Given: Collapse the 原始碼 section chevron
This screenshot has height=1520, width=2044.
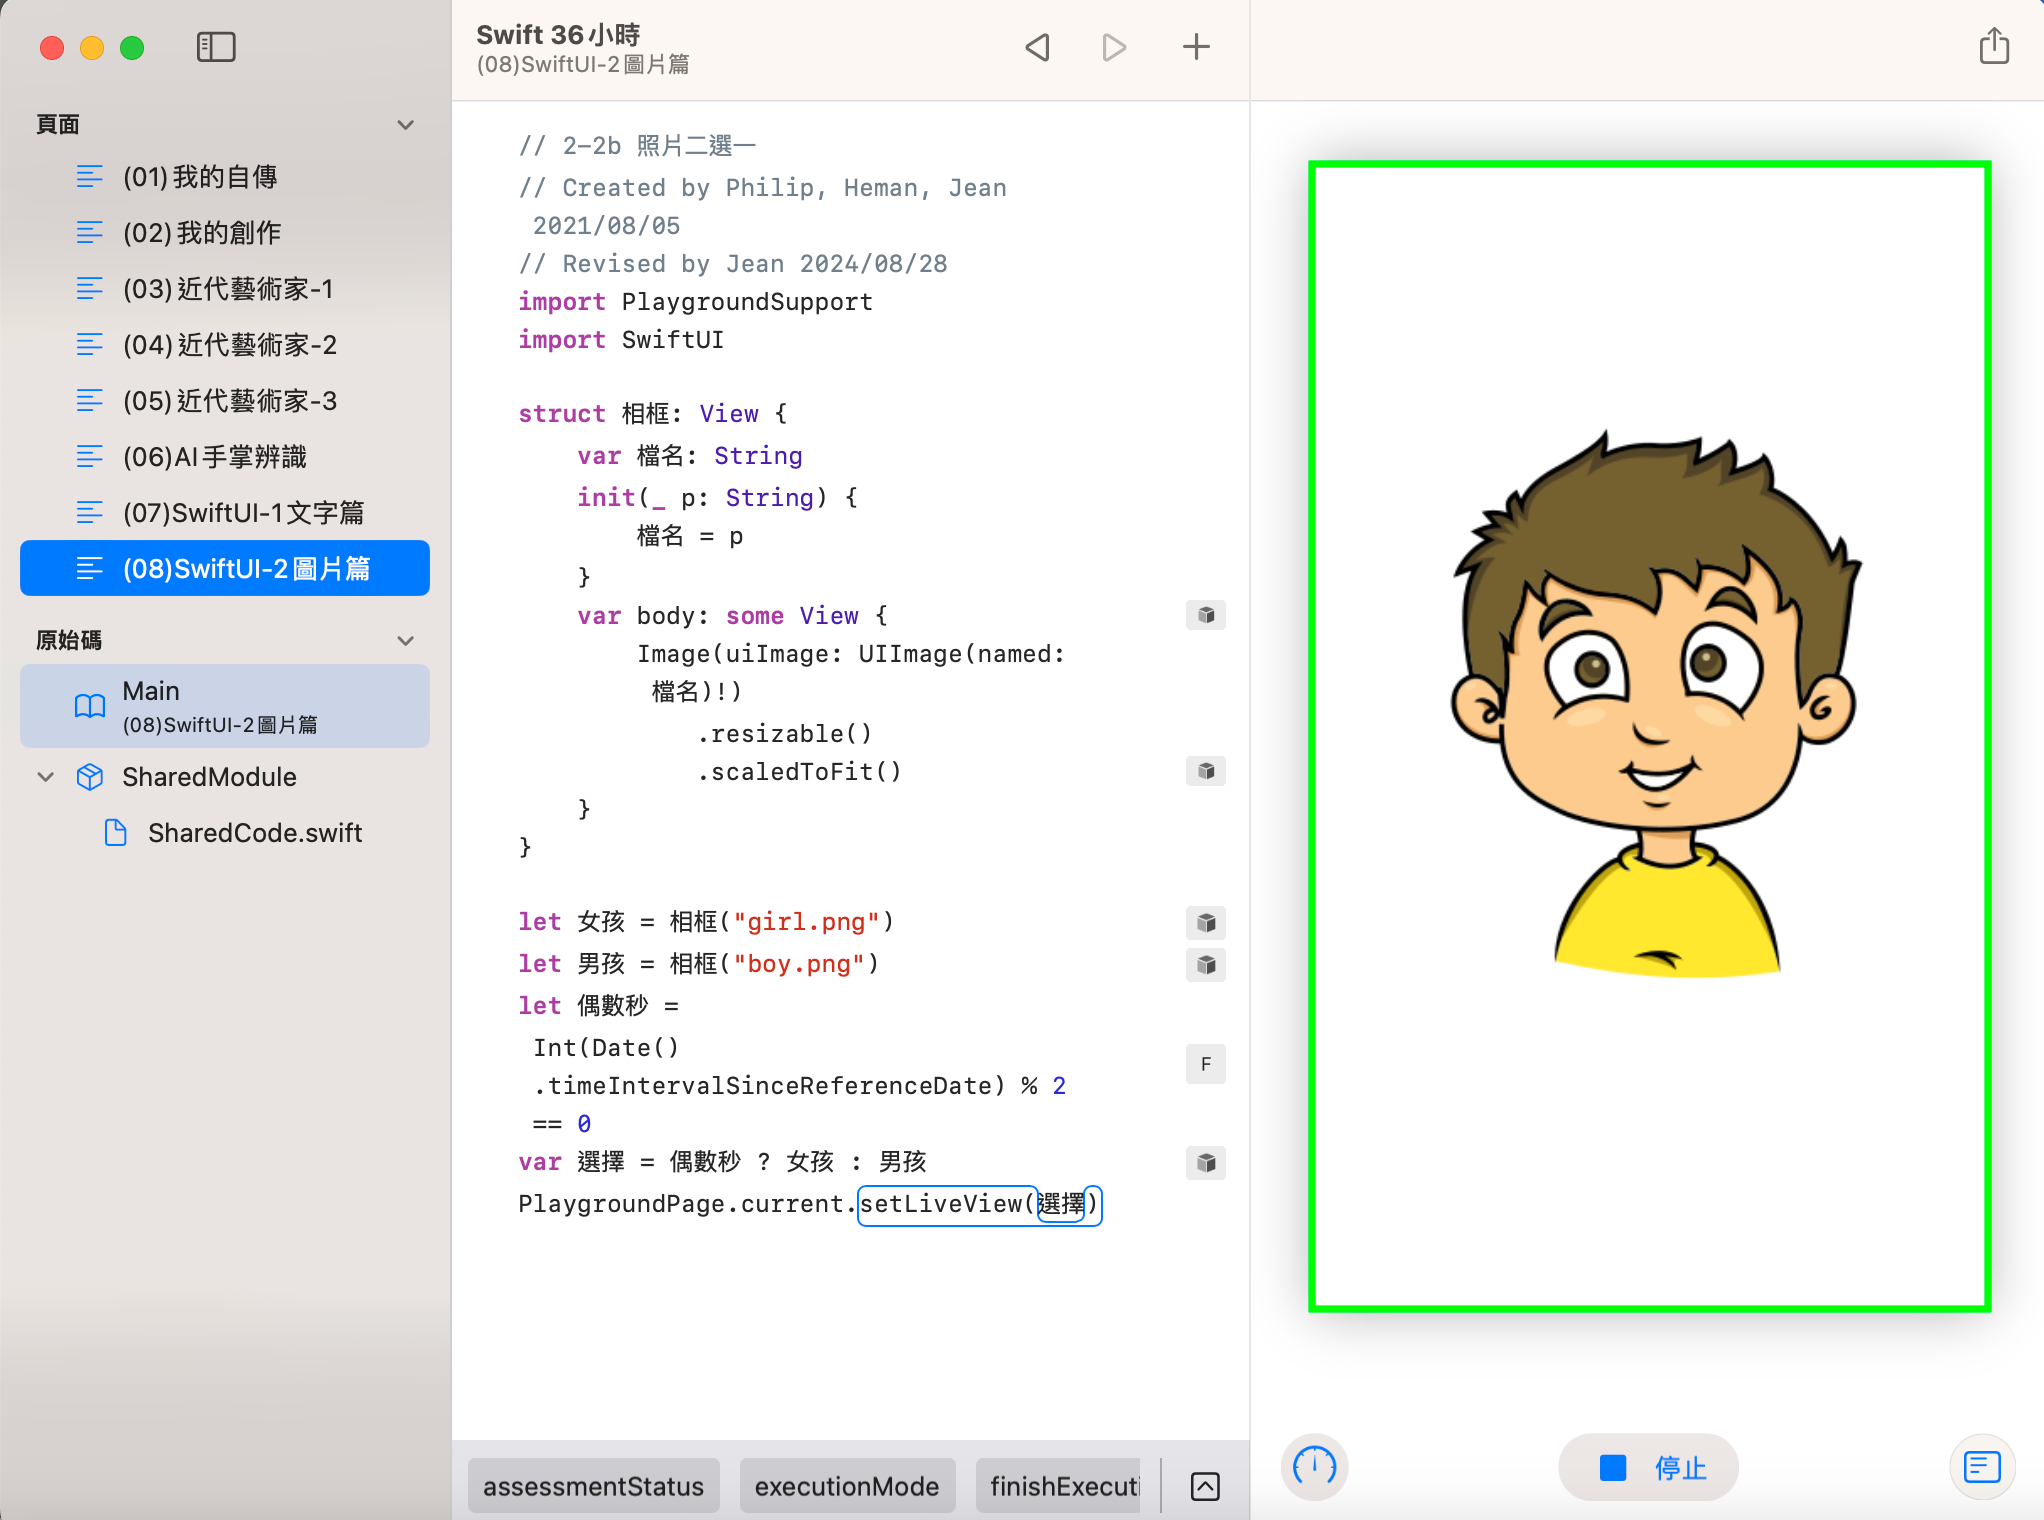Looking at the screenshot, I should point(405,641).
